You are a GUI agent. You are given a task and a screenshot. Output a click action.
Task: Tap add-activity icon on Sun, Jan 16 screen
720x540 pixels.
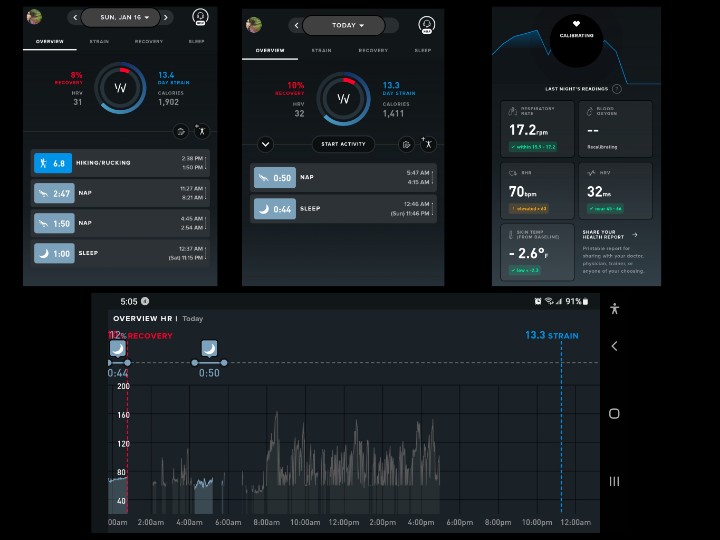pyautogui.click(x=201, y=131)
